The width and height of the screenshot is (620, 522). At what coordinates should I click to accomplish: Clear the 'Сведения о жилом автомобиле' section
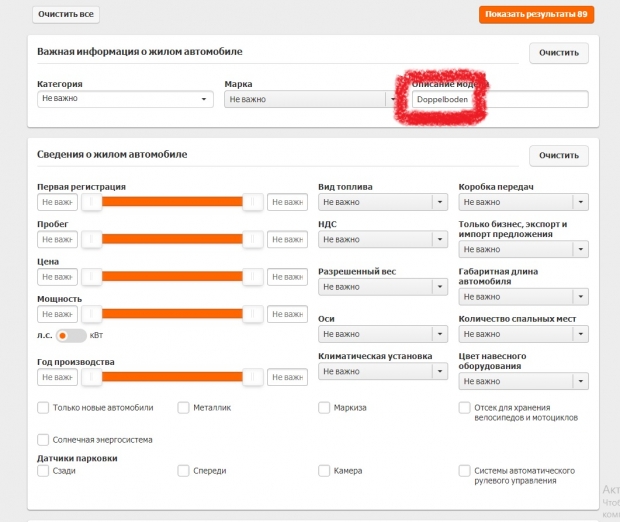pyautogui.click(x=559, y=156)
